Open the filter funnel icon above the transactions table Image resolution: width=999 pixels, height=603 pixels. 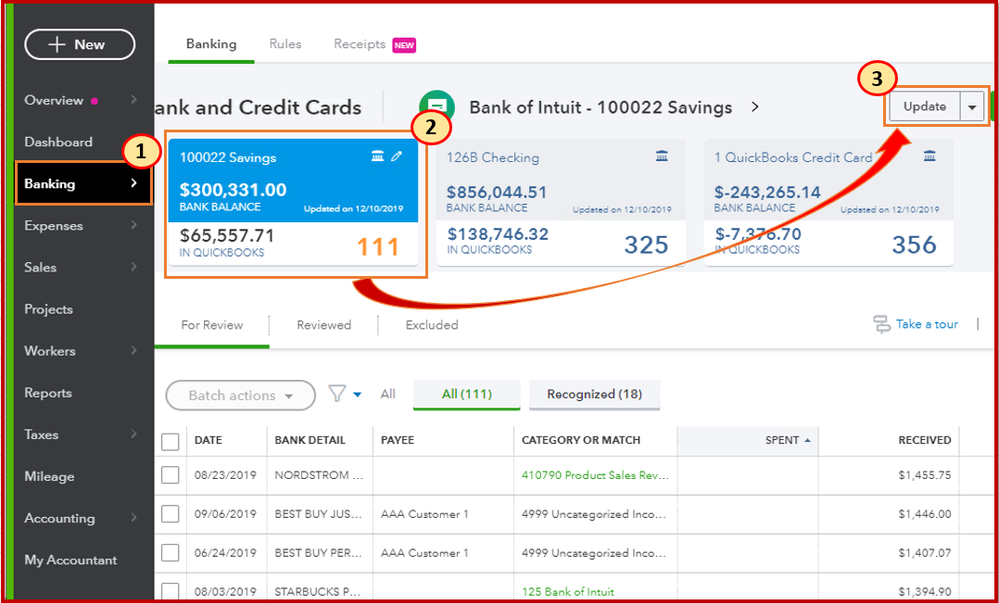click(337, 394)
